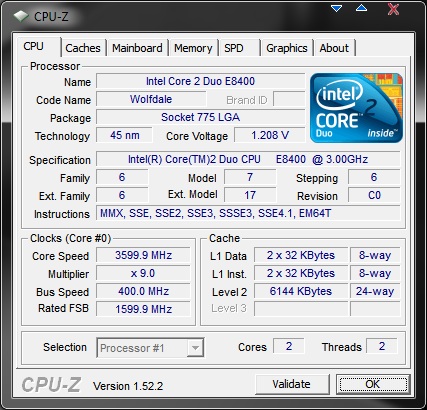Switch to the Caches tab

83,48
